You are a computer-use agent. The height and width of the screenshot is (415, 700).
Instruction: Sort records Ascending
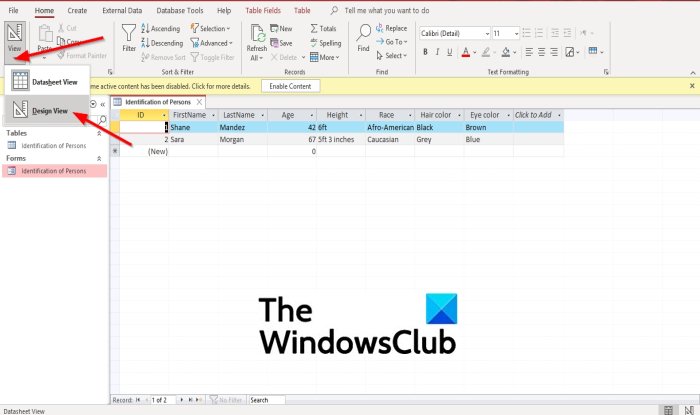[161, 29]
